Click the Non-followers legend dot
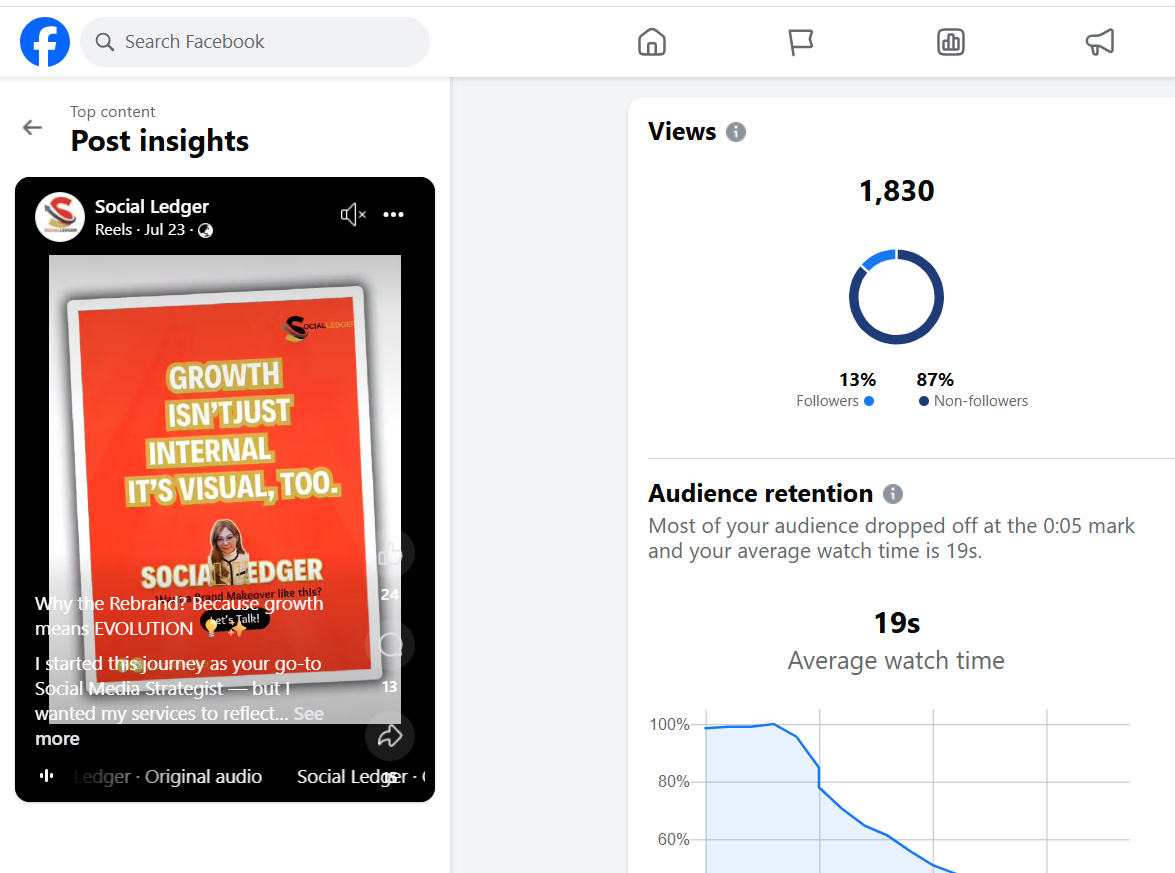This screenshot has height=873, width=1175. click(924, 401)
